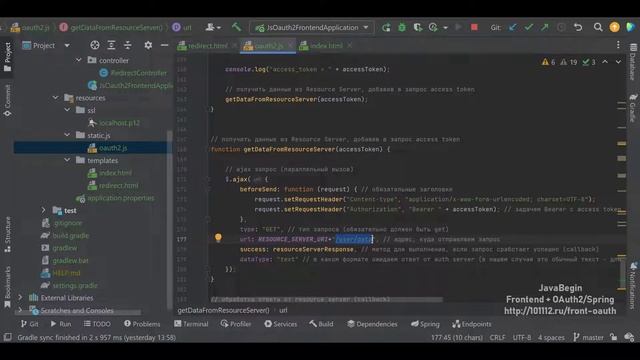Show Git history clock icon
Image resolution: width=640 pixels, height=360 pixels.
[561, 27]
